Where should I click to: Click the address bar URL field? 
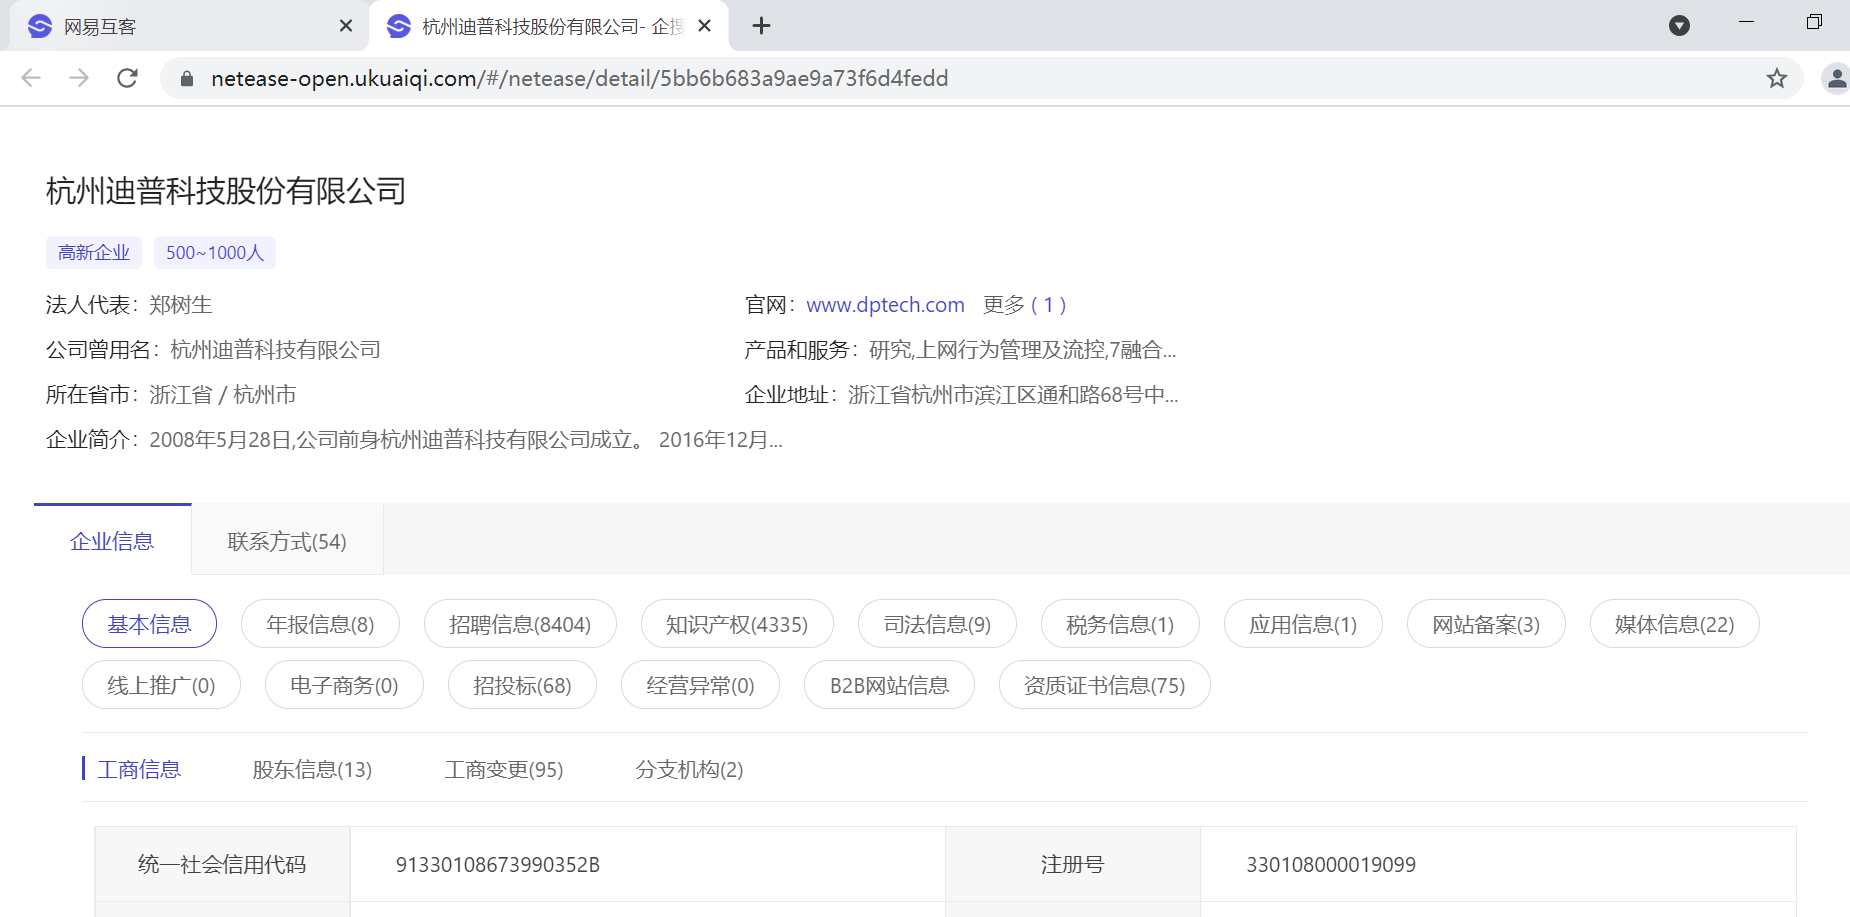[980, 78]
